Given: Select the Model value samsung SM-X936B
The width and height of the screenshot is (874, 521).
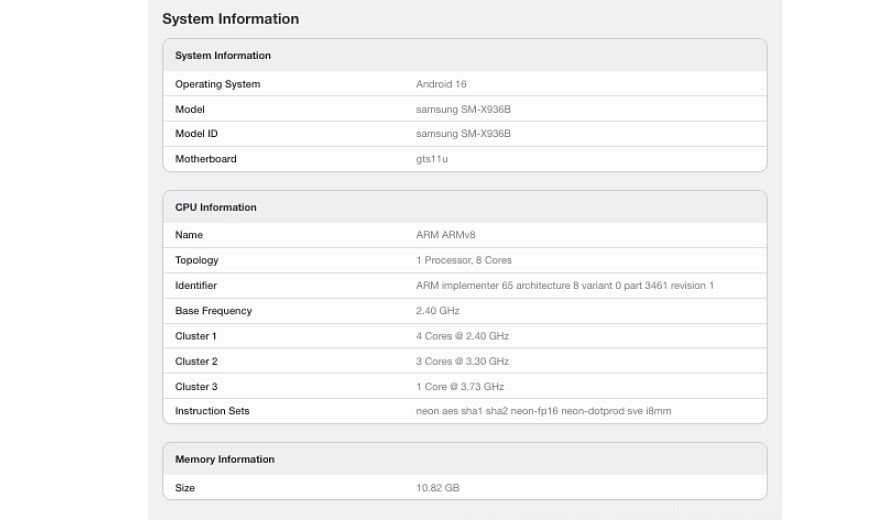Looking at the screenshot, I should click(463, 109).
